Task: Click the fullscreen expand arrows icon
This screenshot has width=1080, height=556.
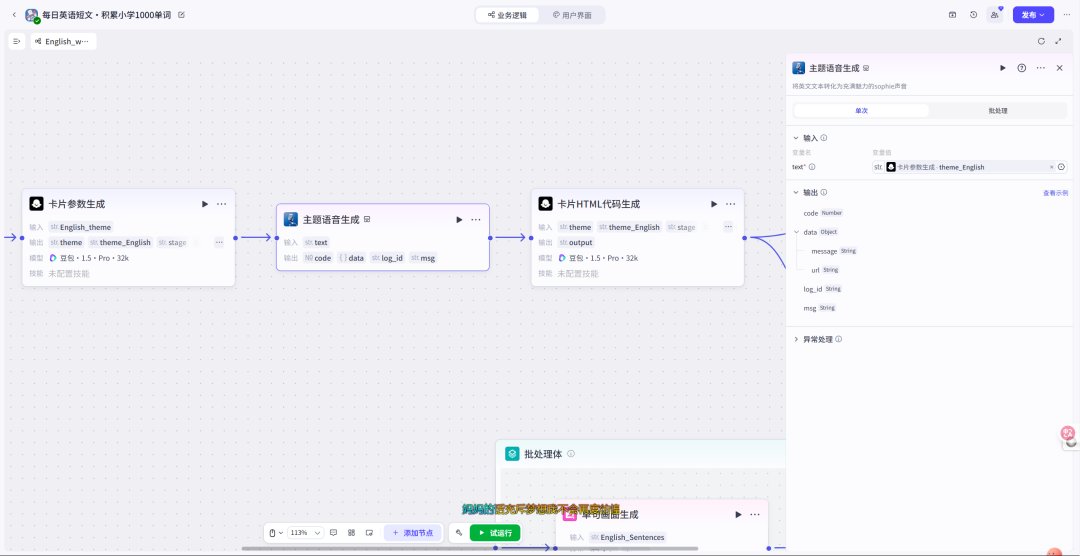Action: coord(1059,41)
